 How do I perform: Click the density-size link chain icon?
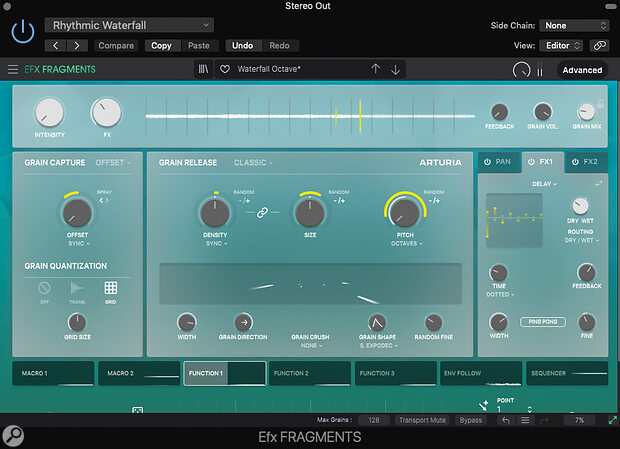pyautogui.click(x=262, y=213)
